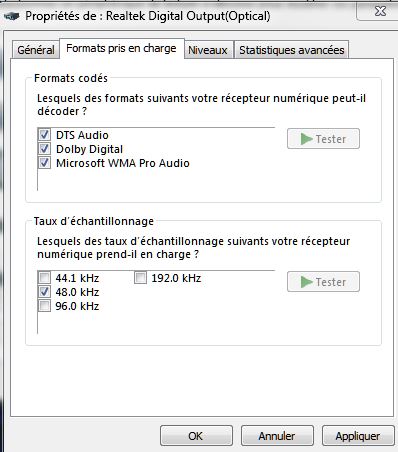This screenshot has height=452, width=398.
Task: Select the Microsoft WMA Pro Audio label
Action: point(123,163)
